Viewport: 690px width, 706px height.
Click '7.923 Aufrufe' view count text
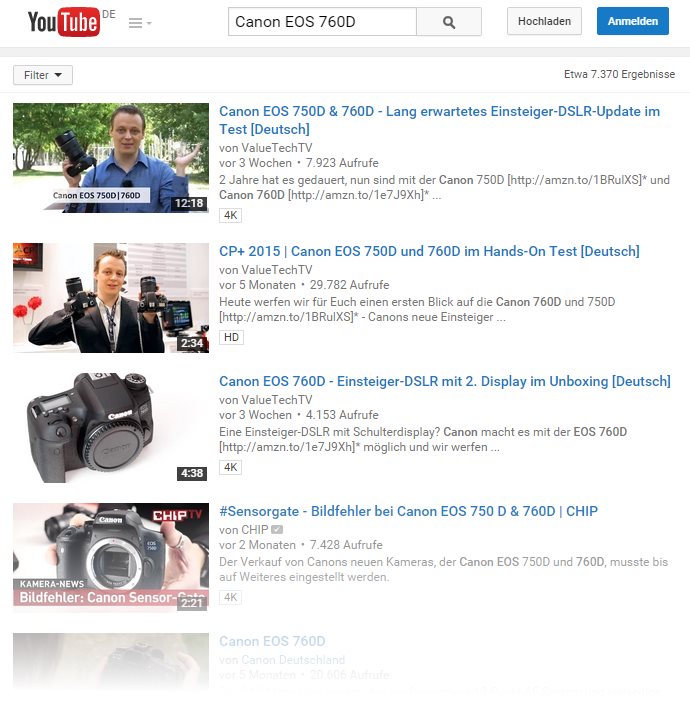pyautogui.click(x=342, y=163)
